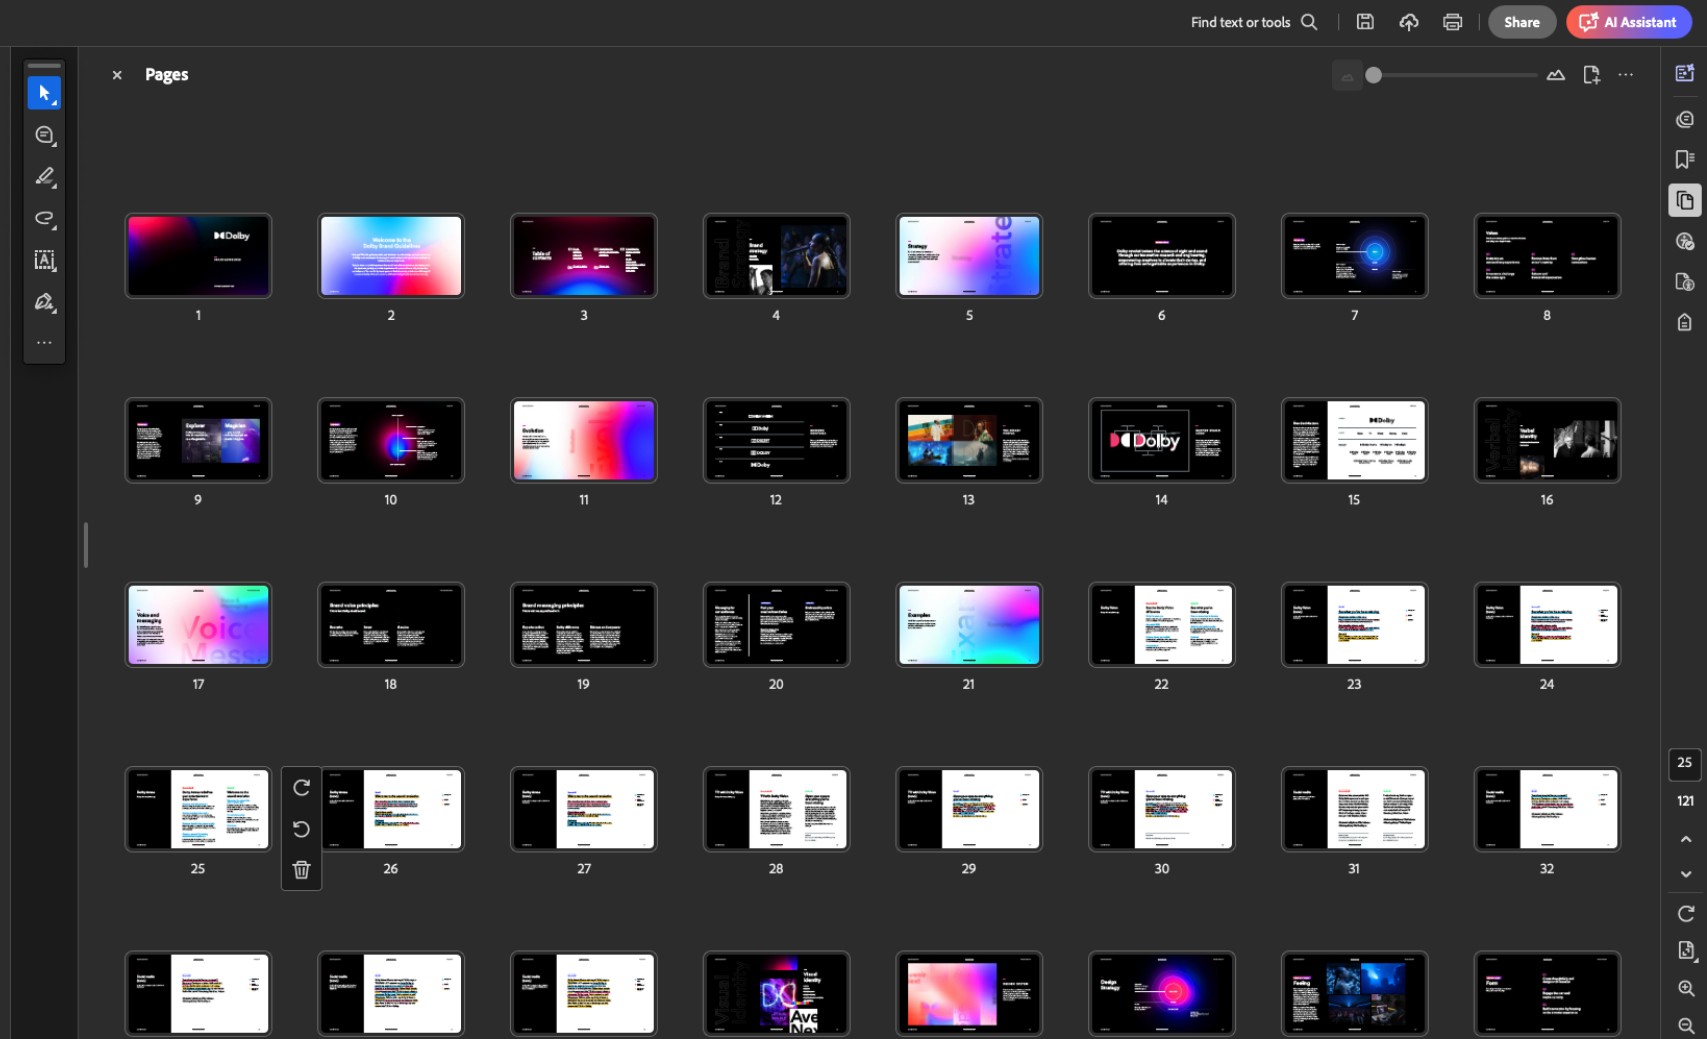
Task: Choose the add comment tool
Action: click(x=44, y=135)
